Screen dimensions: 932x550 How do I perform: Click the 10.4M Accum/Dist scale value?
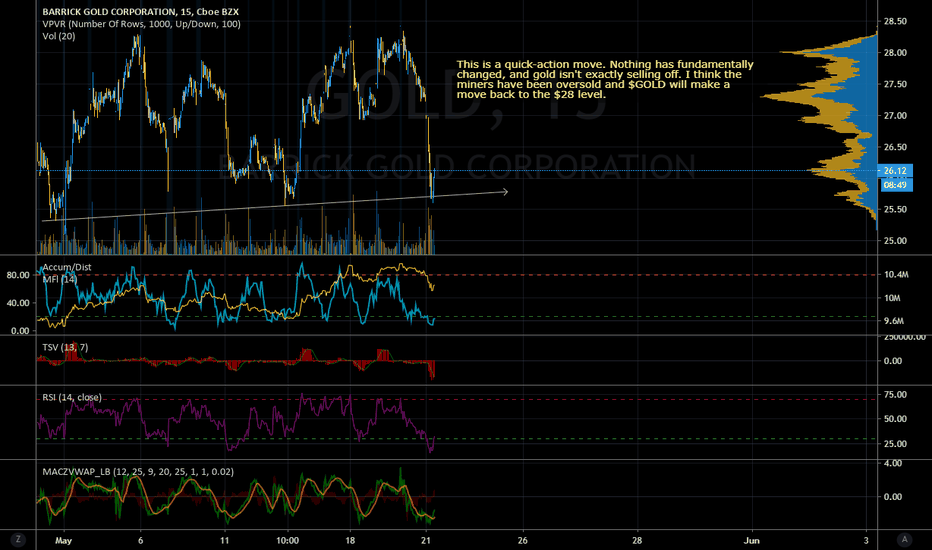(x=896, y=275)
